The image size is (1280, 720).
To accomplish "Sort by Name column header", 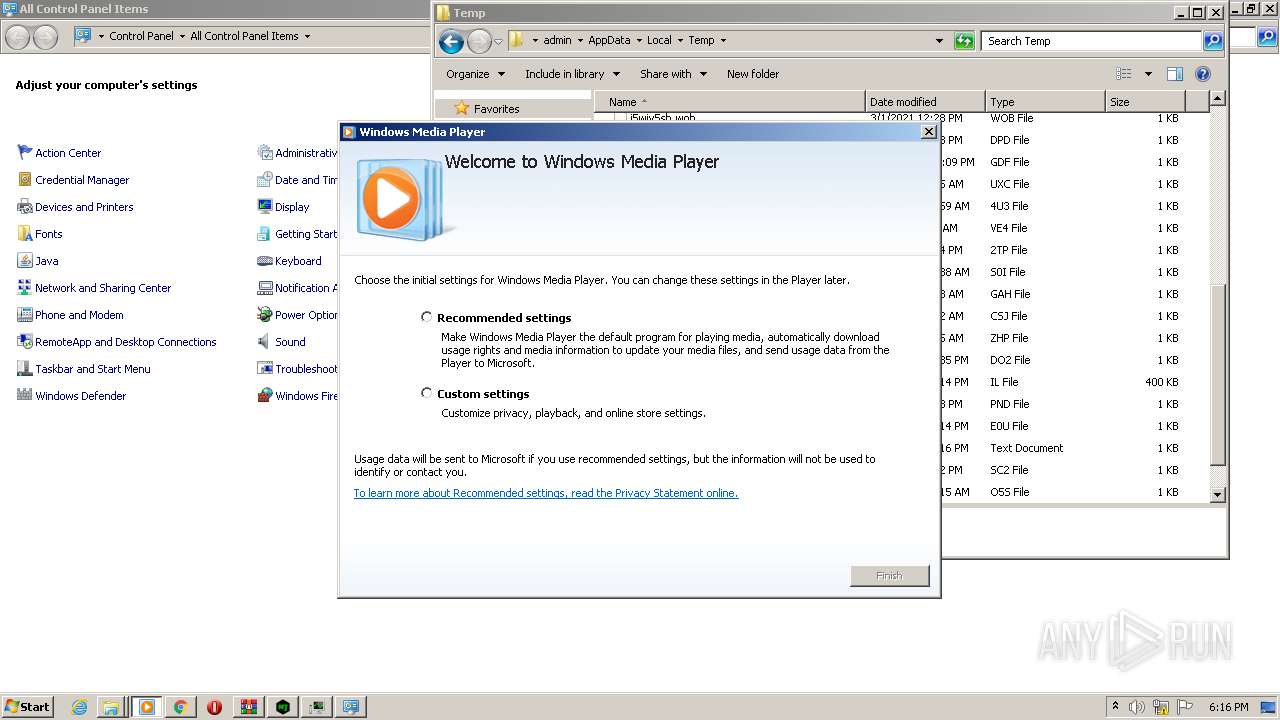I will tap(730, 102).
